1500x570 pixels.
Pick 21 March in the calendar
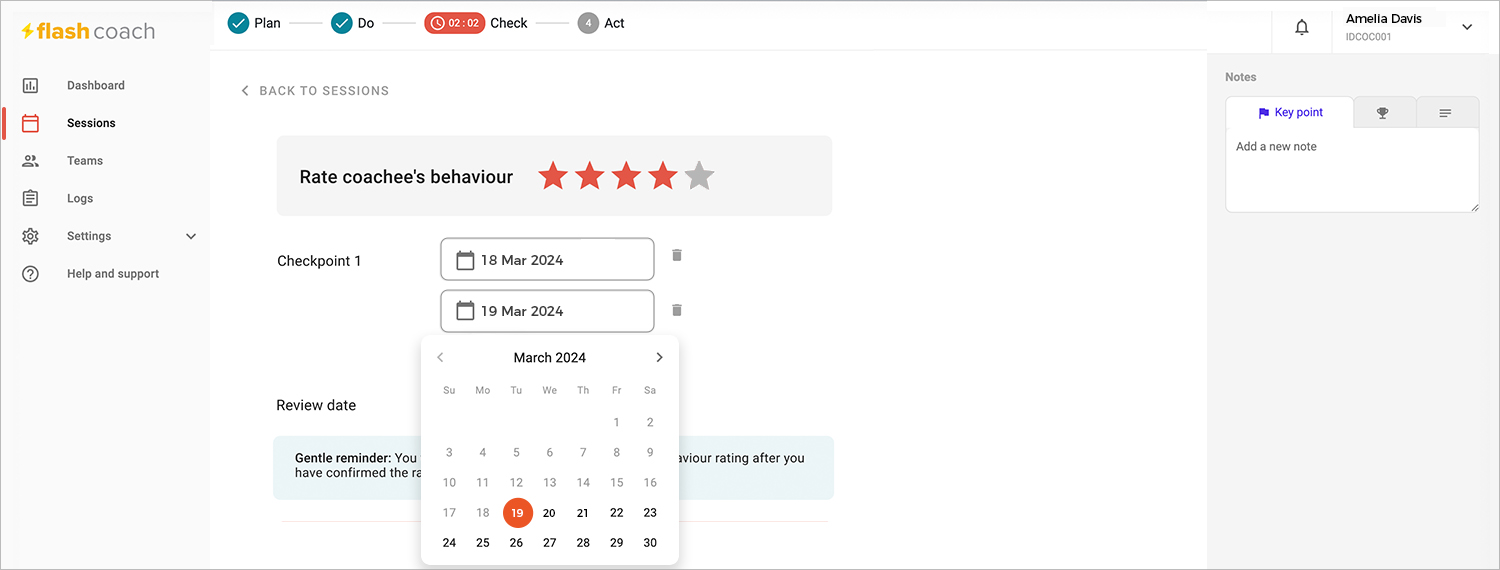coord(583,513)
